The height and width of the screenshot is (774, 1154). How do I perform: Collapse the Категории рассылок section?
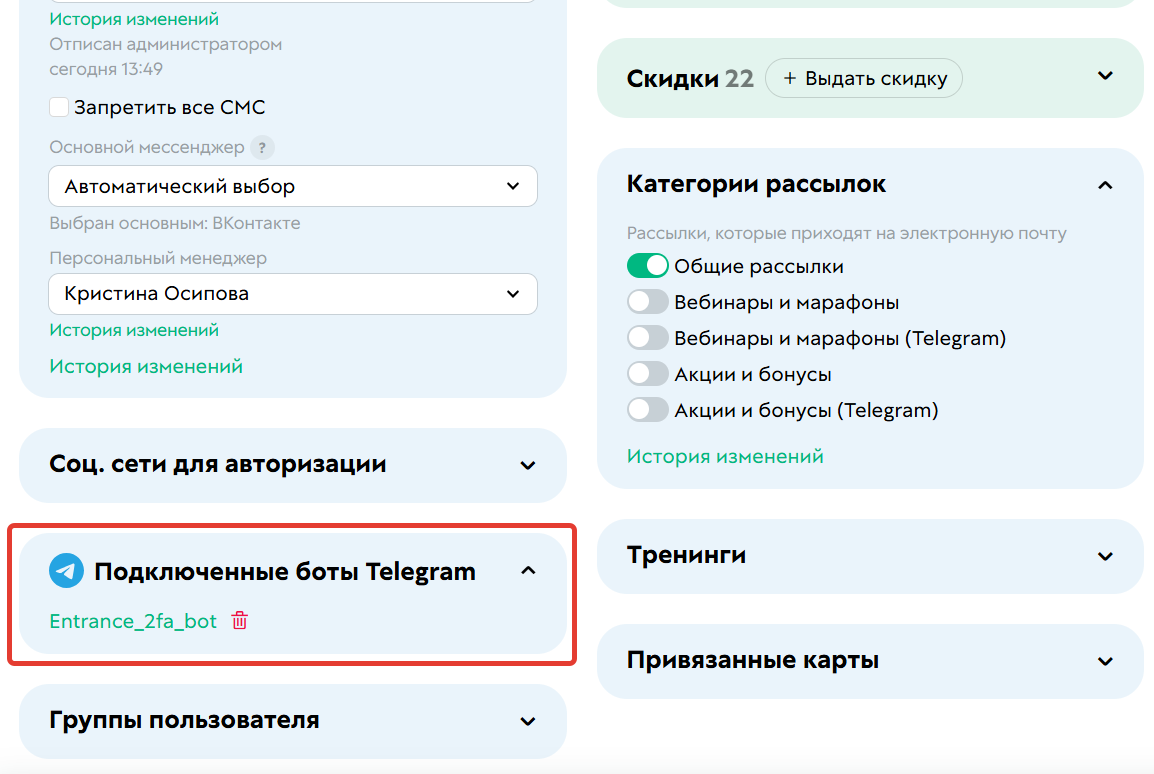point(1105,184)
